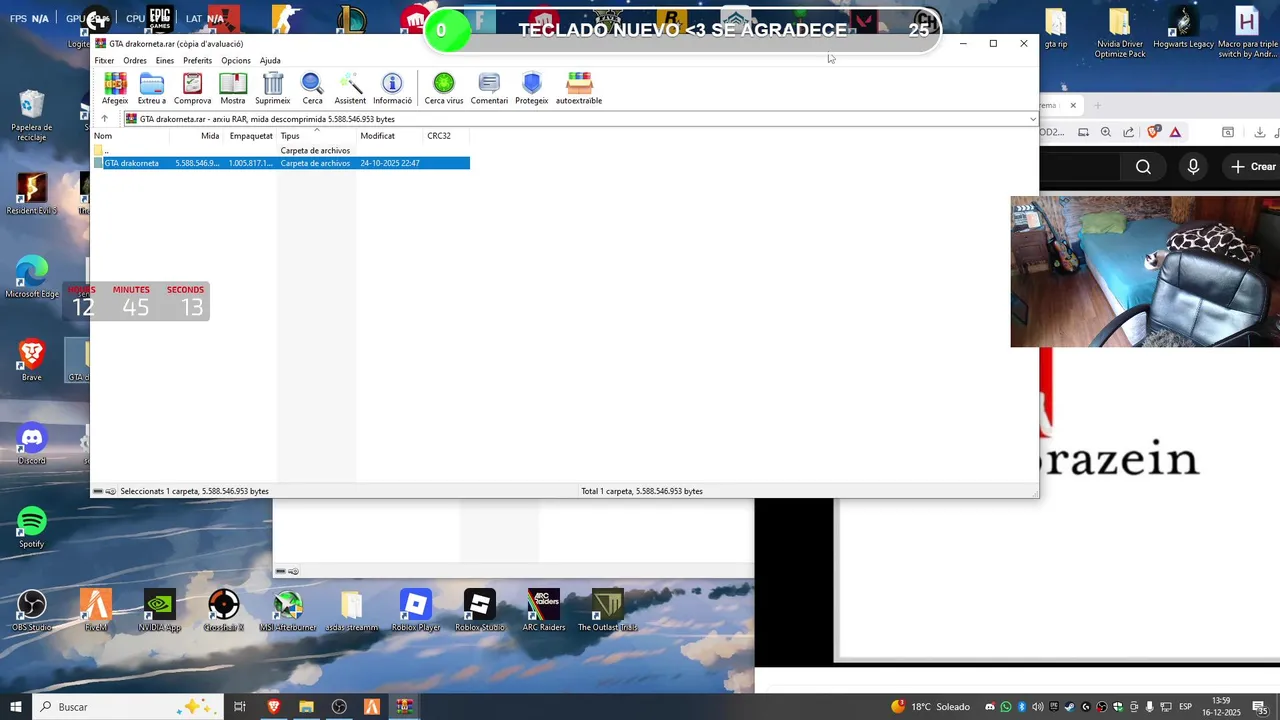The height and width of the screenshot is (720, 1280).
Task: Click the Papelera de reciclaje desktop icon
Action: click(x=32, y=116)
